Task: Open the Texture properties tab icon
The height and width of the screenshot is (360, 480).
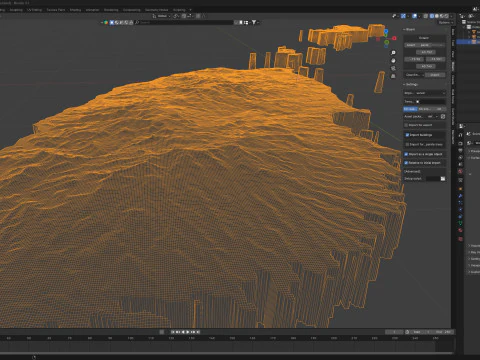Action: point(460,239)
